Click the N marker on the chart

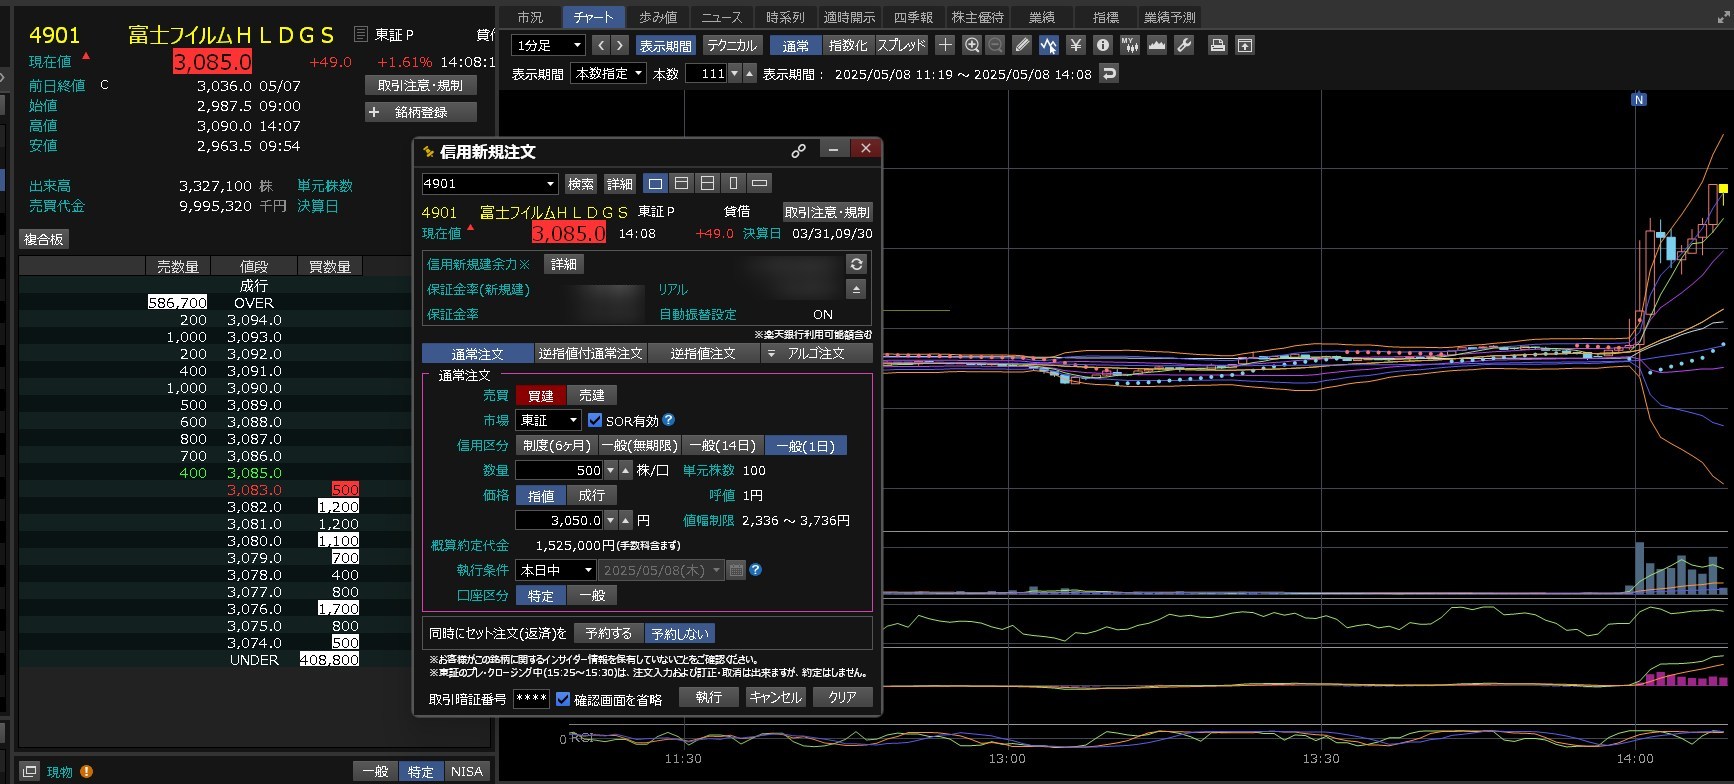click(x=1638, y=100)
